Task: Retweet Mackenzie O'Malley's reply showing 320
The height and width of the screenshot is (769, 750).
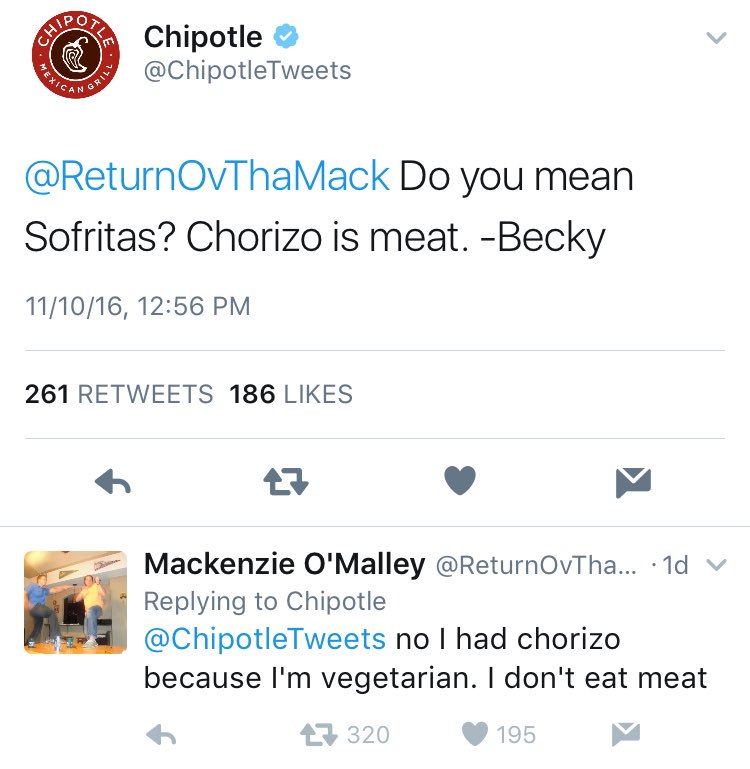Action: point(320,735)
